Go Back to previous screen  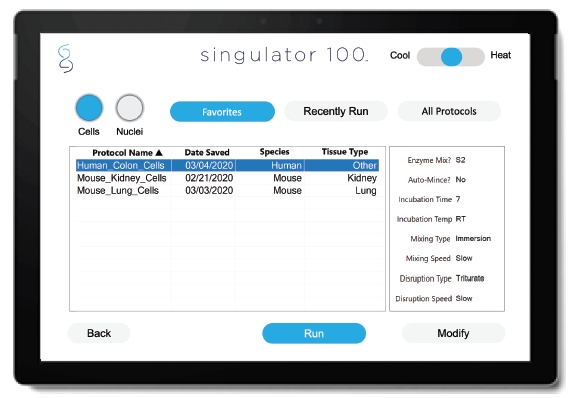99,333
